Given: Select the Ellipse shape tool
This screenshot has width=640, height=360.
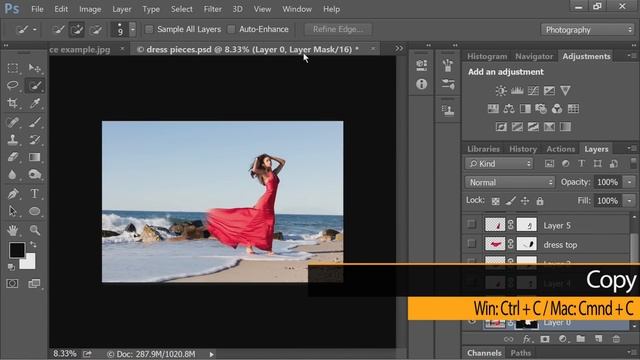Looking at the screenshot, I should pyautogui.click(x=35, y=211).
